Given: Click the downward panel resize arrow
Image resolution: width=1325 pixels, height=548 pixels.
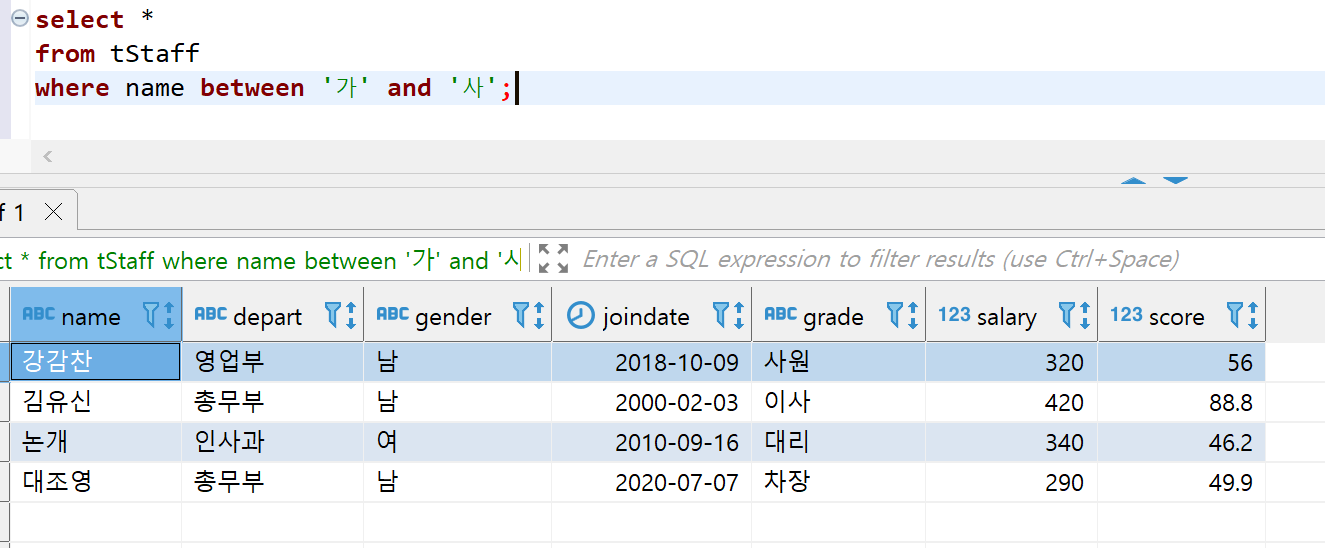Looking at the screenshot, I should (x=1175, y=181).
